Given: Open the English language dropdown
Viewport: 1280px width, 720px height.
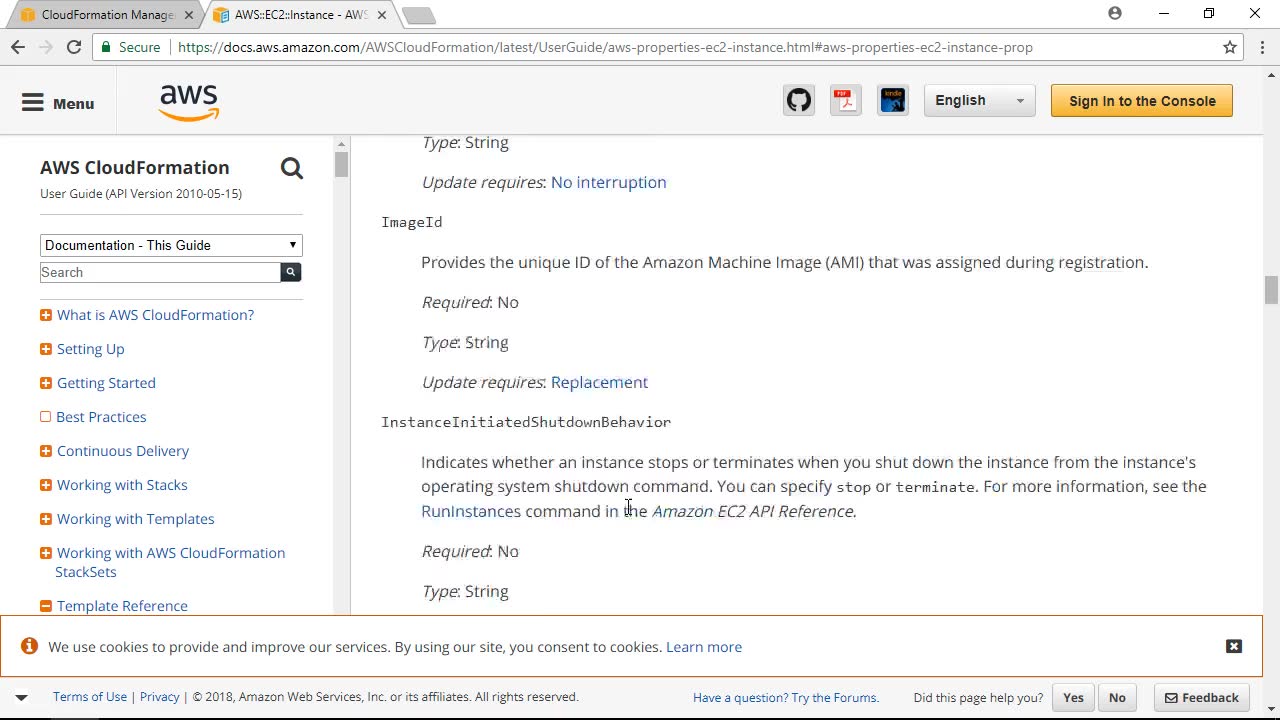Looking at the screenshot, I should pos(979,100).
